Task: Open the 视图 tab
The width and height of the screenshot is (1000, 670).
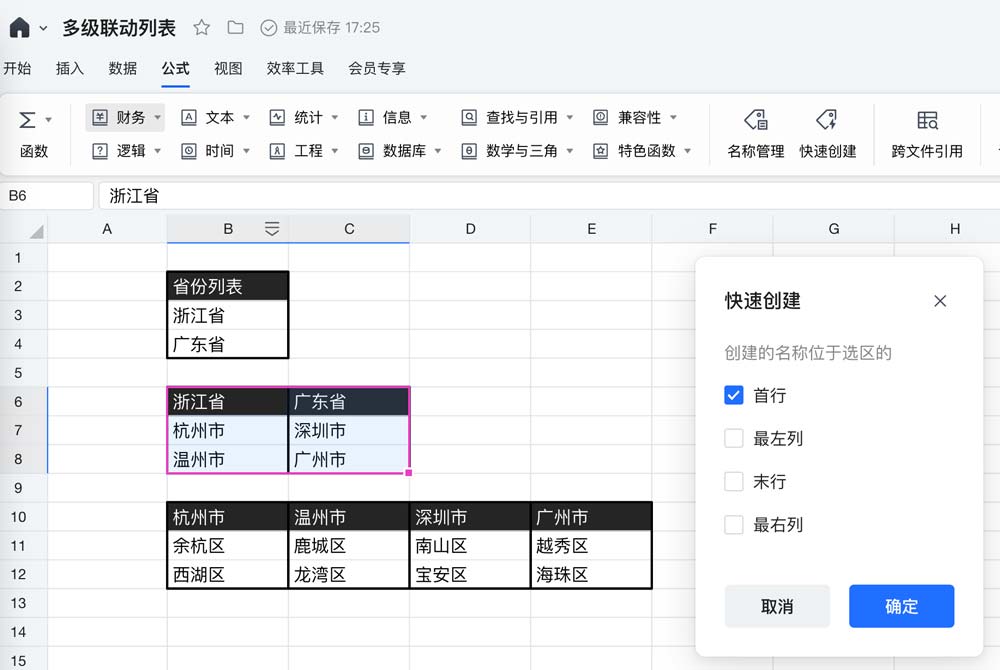Action: click(228, 68)
